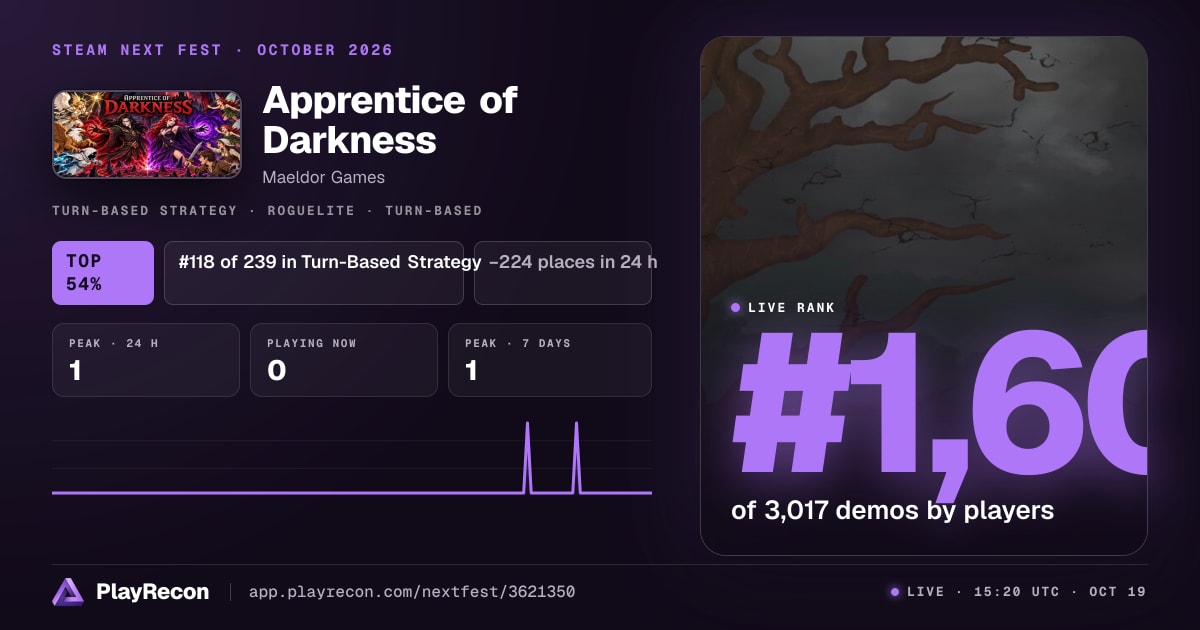The height and width of the screenshot is (630, 1200).
Task: Select the #118 of 239 in Turn-Based Strategy box
Action: tap(314, 272)
